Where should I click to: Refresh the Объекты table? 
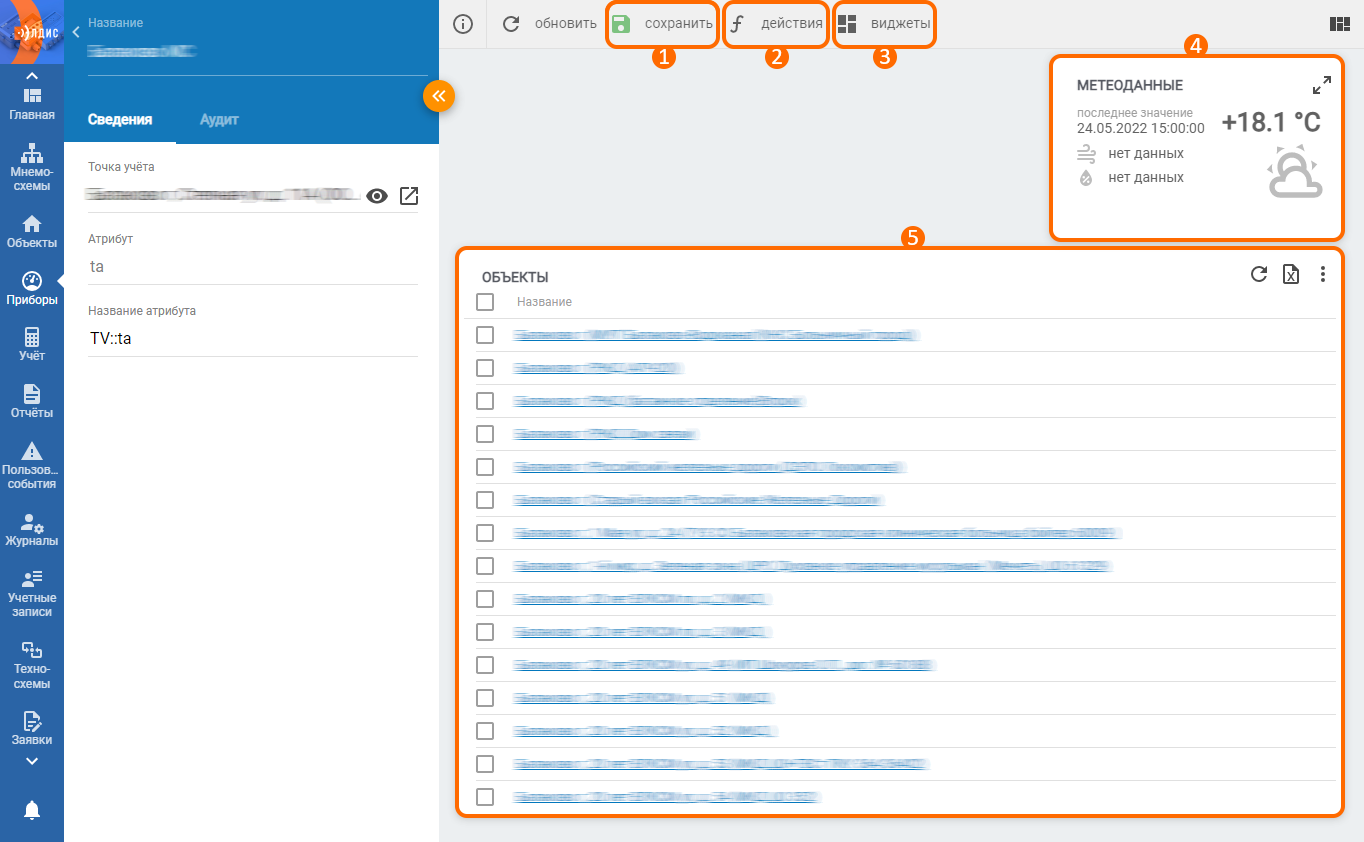tap(1259, 274)
